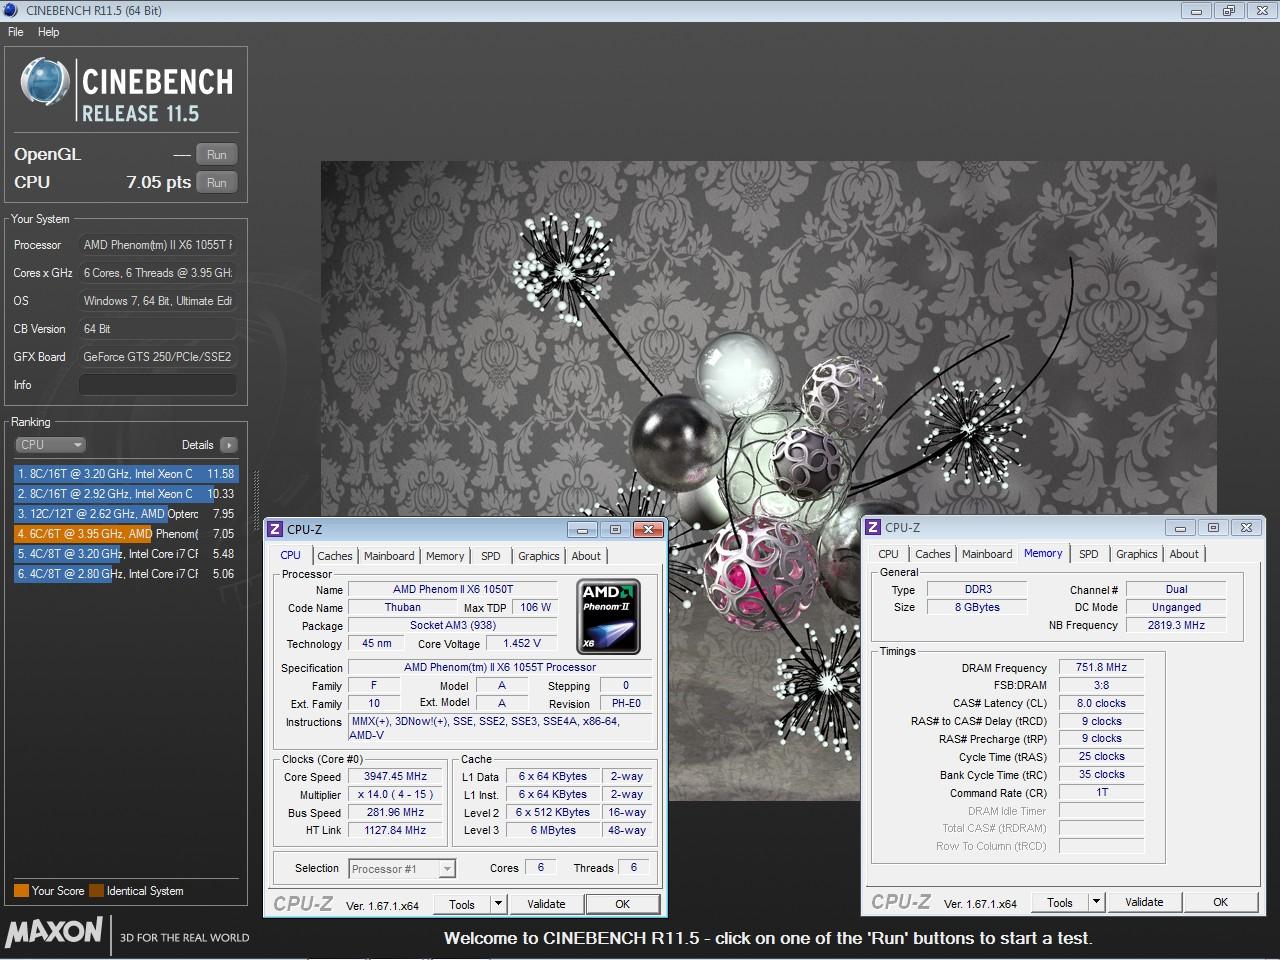This screenshot has height=960, width=1280.
Task: Click OK in right CPU-Z window
Action: click(1221, 902)
